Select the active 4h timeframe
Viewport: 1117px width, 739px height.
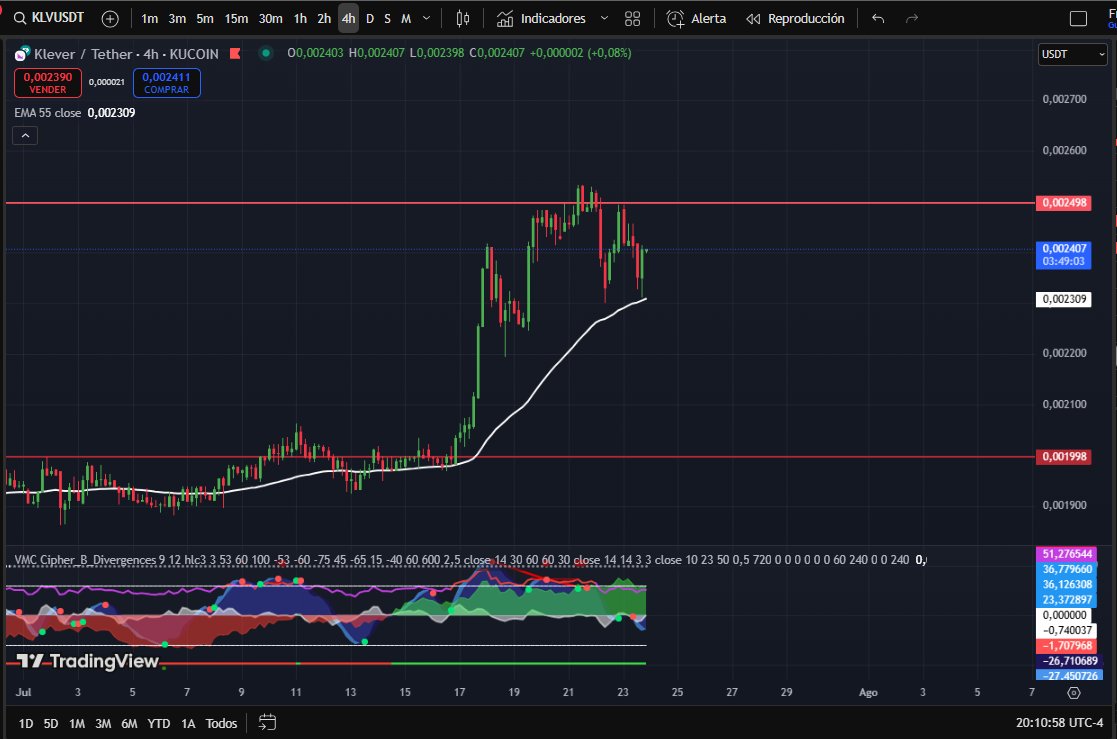coord(348,19)
